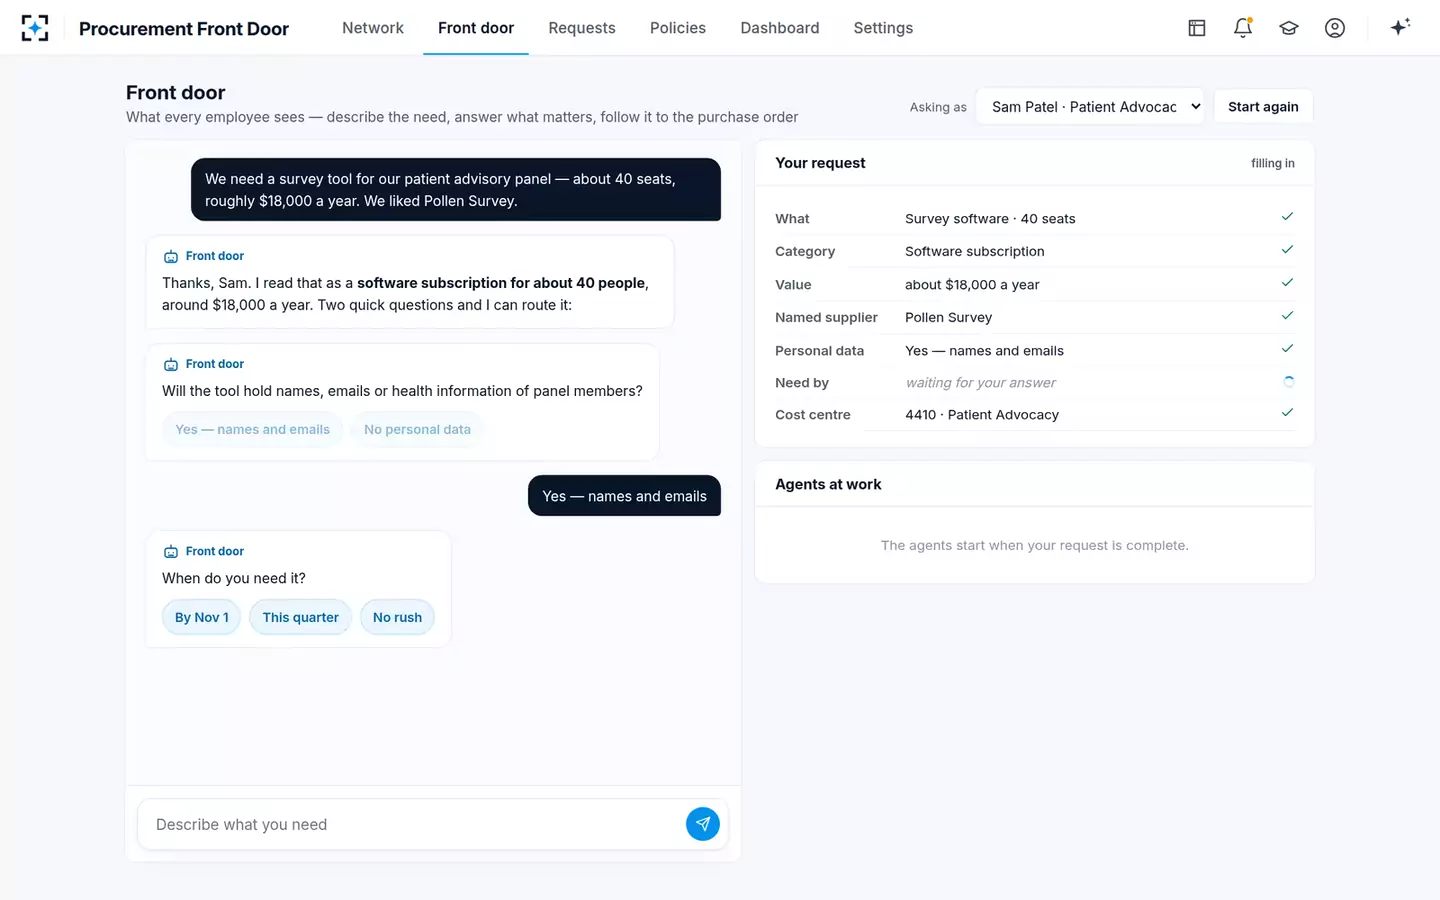Click the faded 'Yes — names and emails' chip
1440x900 pixels.
point(253,430)
